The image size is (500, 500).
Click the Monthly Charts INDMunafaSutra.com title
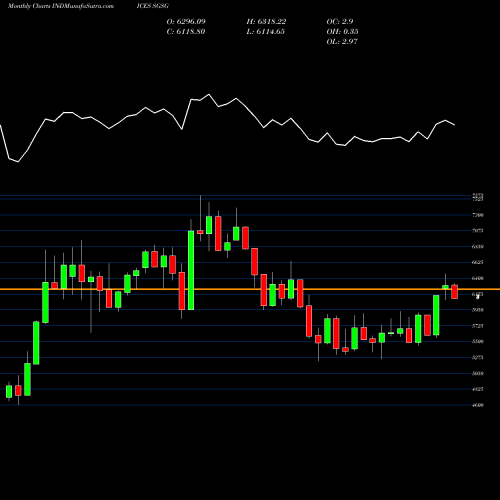[x=61, y=6]
